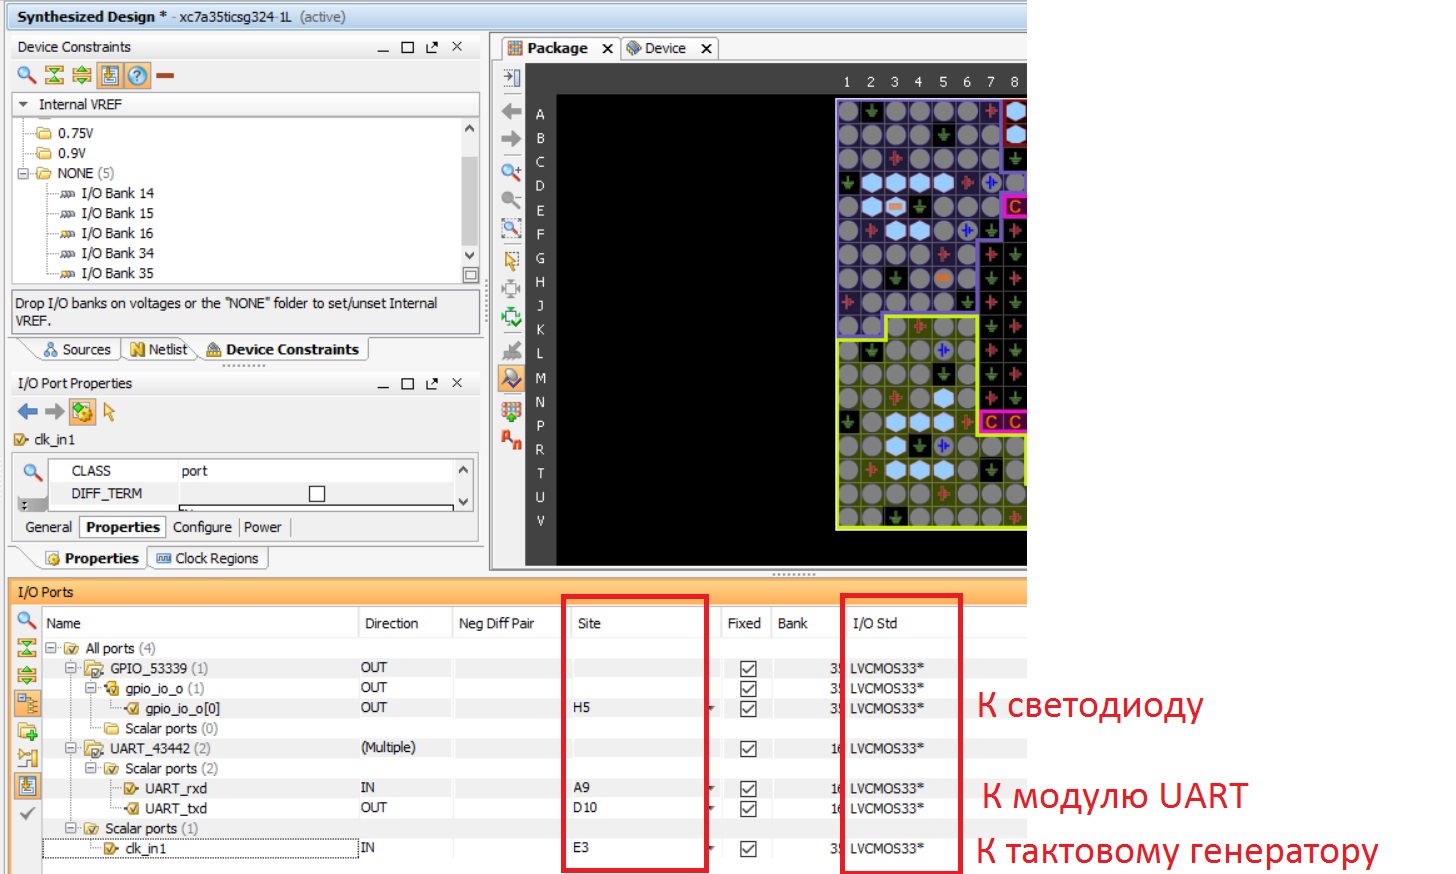Click the collapse all icon in I/O Ports toolbar

coord(27,648)
